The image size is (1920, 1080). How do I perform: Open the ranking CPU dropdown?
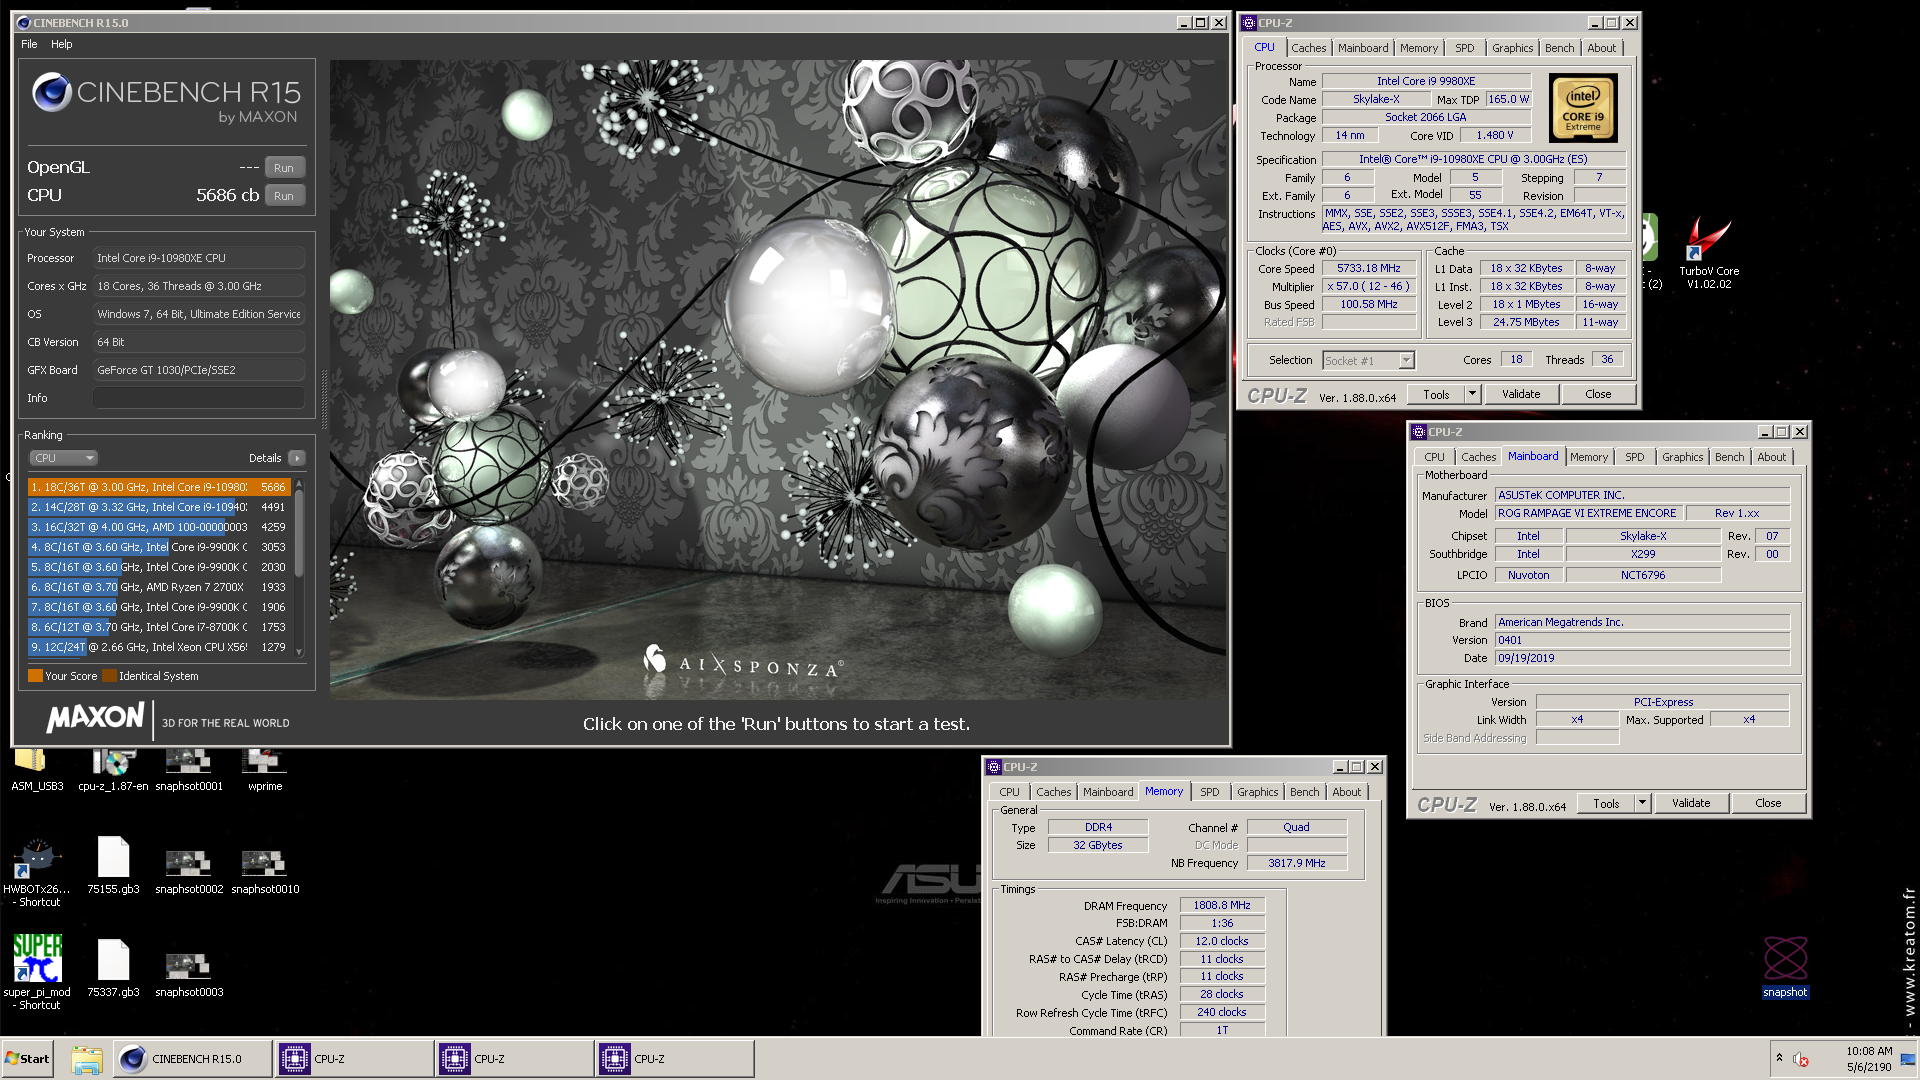[x=63, y=458]
